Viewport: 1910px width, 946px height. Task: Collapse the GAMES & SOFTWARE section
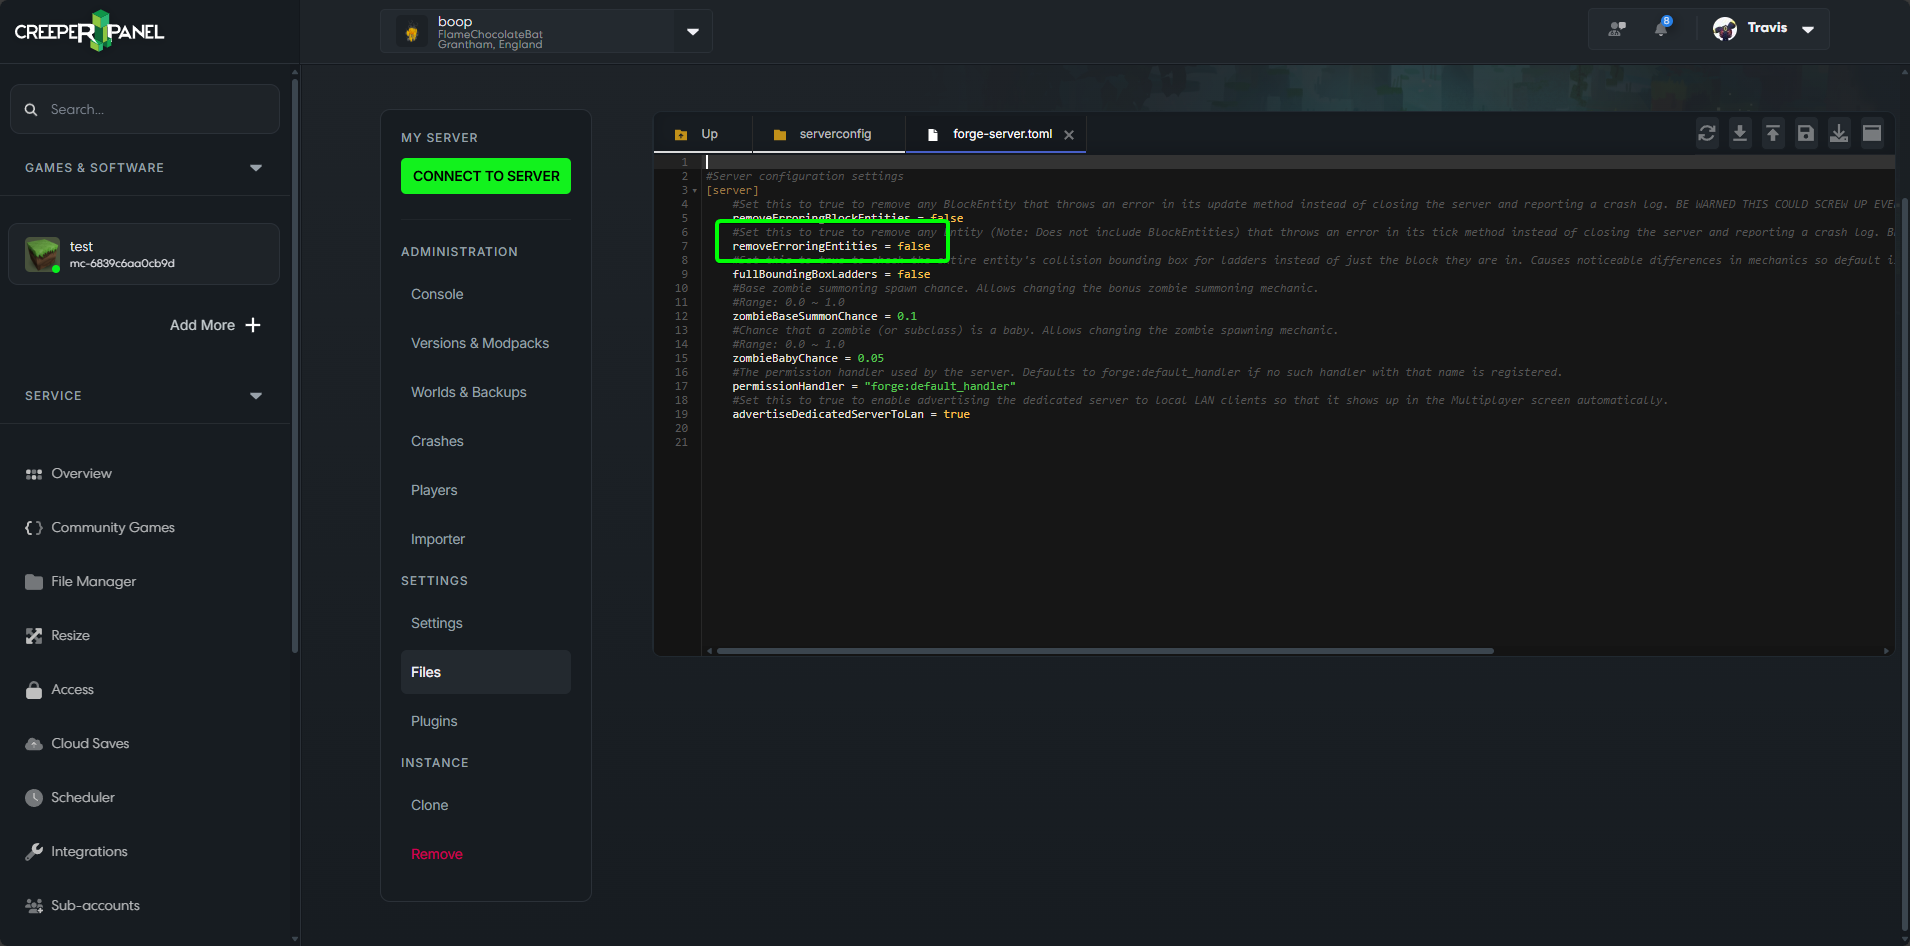(256, 167)
